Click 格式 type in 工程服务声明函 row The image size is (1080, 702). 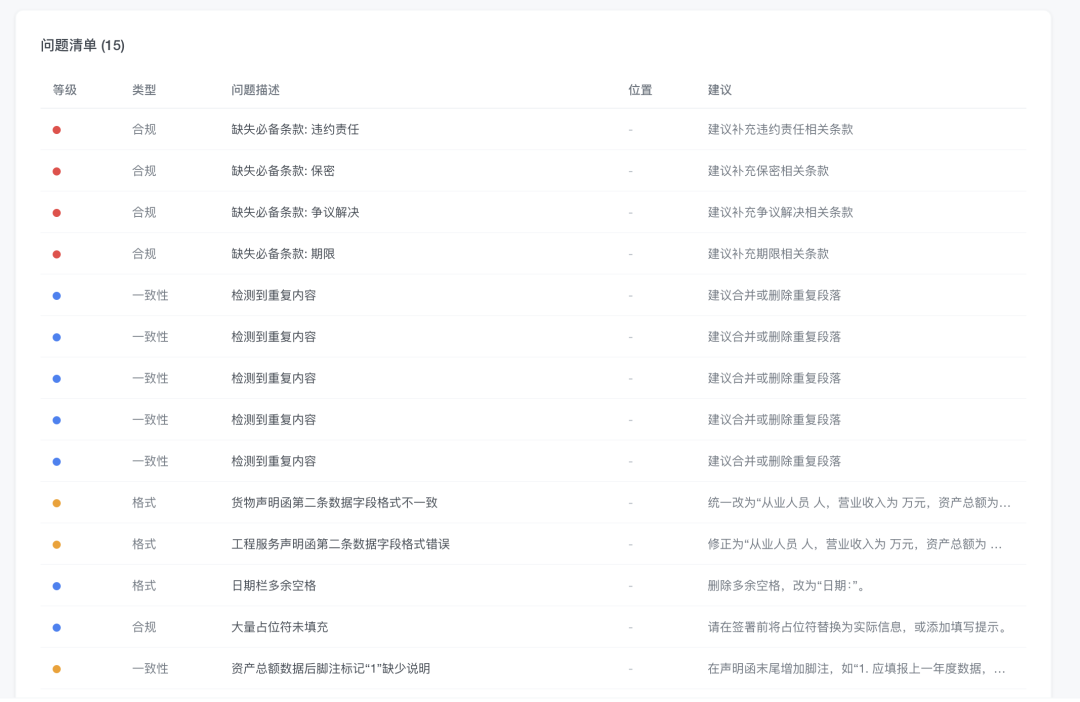[144, 544]
